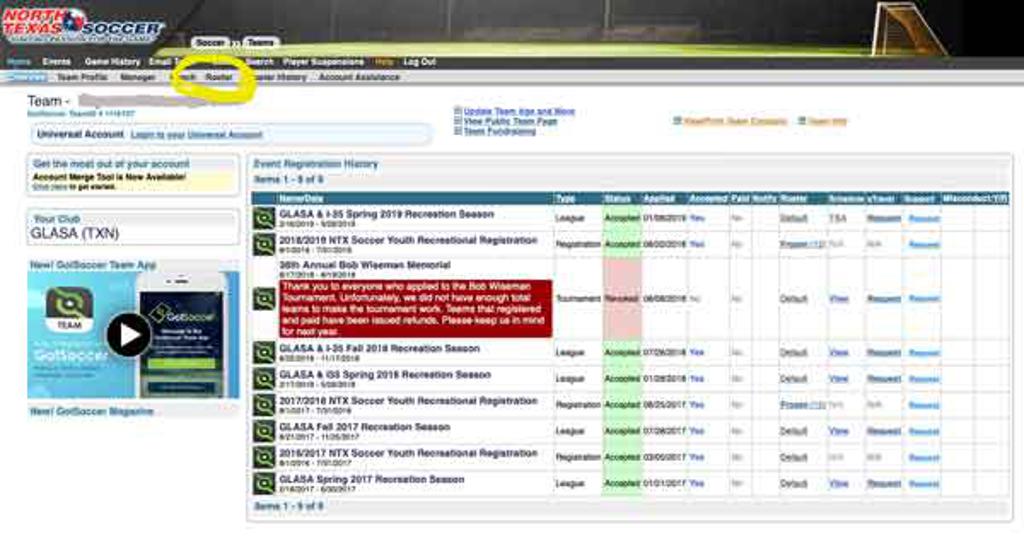Open the Roster tab
The width and height of the screenshot is (1024, 551).
219,77
